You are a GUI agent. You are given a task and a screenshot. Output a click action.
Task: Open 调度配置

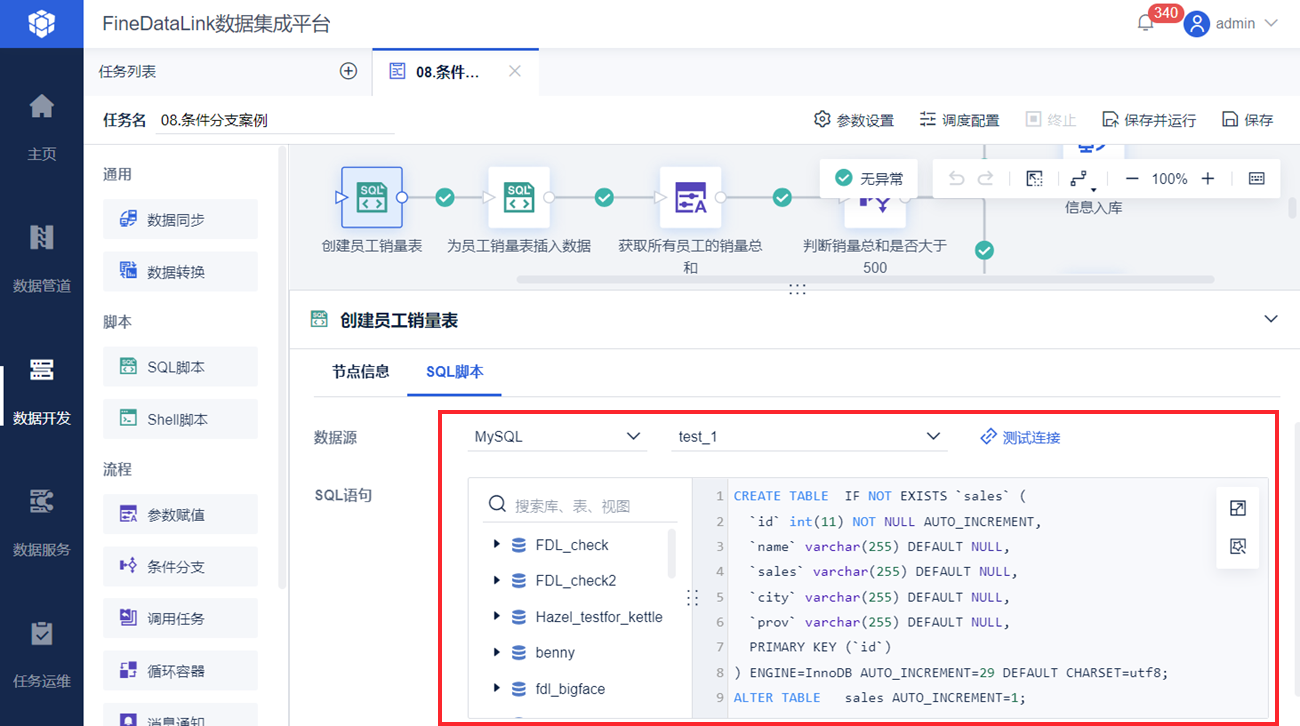pyautogui.click(x=960, y=120)
